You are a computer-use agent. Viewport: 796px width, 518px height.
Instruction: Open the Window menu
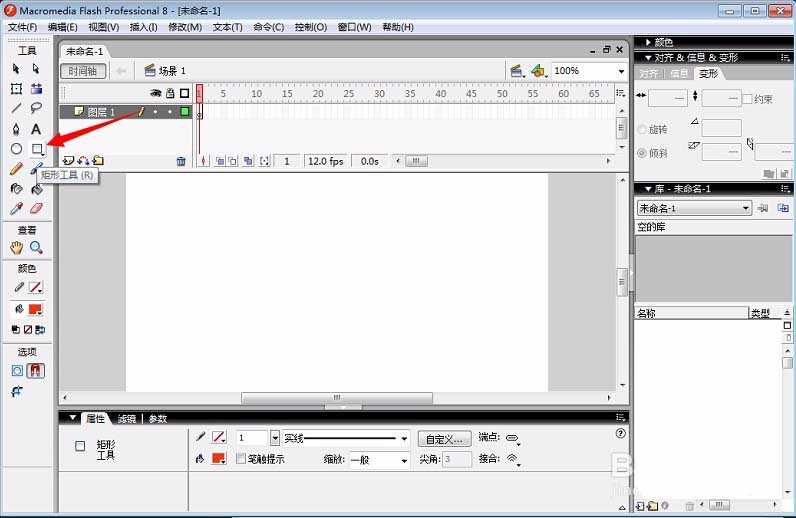pos(354,27)
